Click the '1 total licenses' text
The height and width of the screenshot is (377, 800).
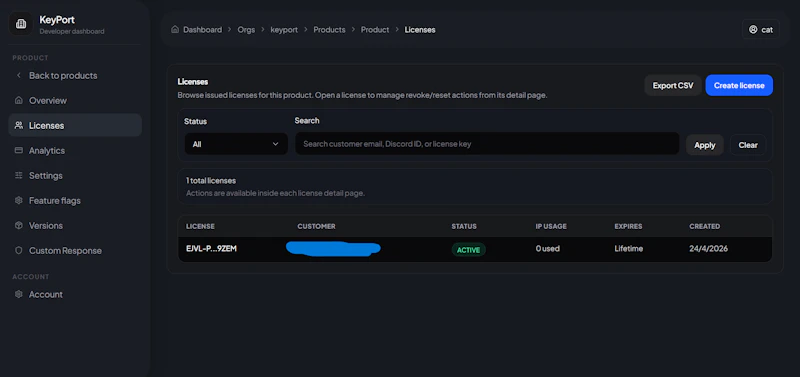tap(211, 181)
